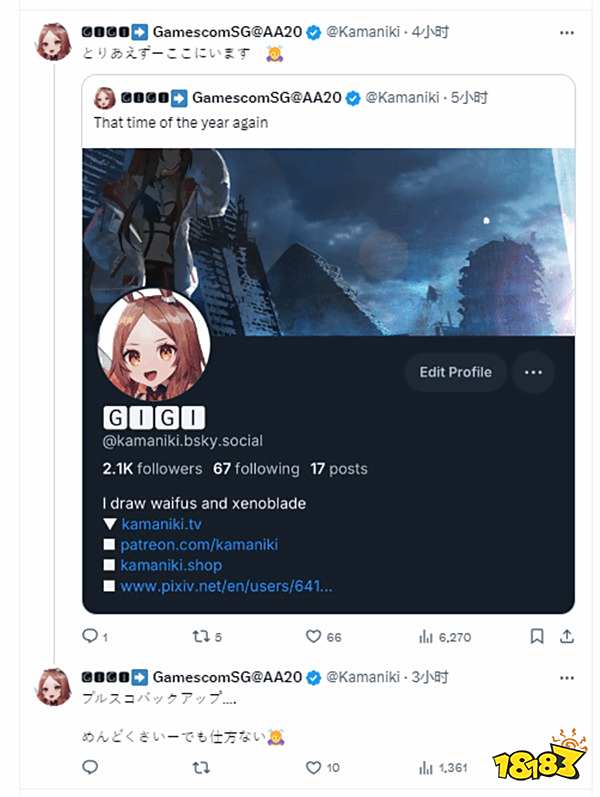
Task: Open more options for the bottom tweet
Action: tap(566, 678)
